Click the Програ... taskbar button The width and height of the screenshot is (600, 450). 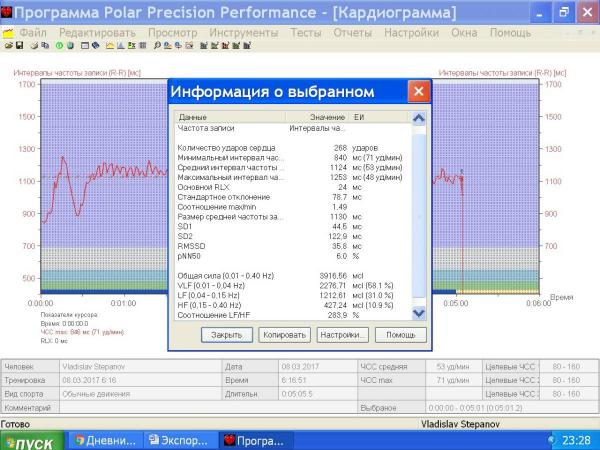coord(256,441)
